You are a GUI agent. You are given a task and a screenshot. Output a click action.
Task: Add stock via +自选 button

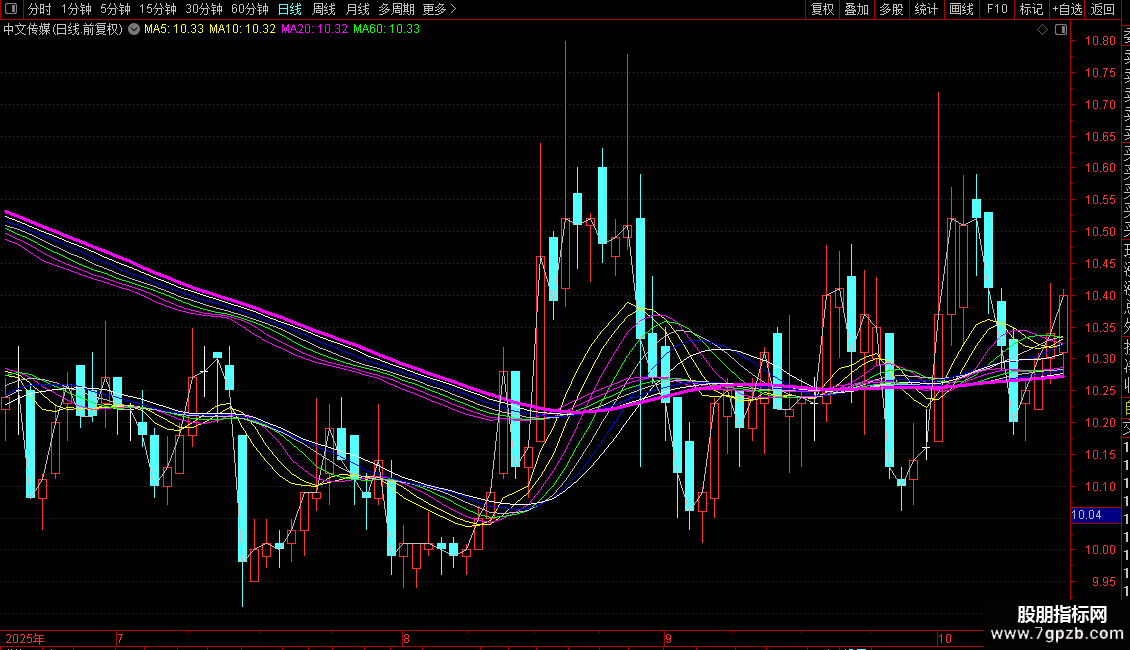tap(1066, 9)
